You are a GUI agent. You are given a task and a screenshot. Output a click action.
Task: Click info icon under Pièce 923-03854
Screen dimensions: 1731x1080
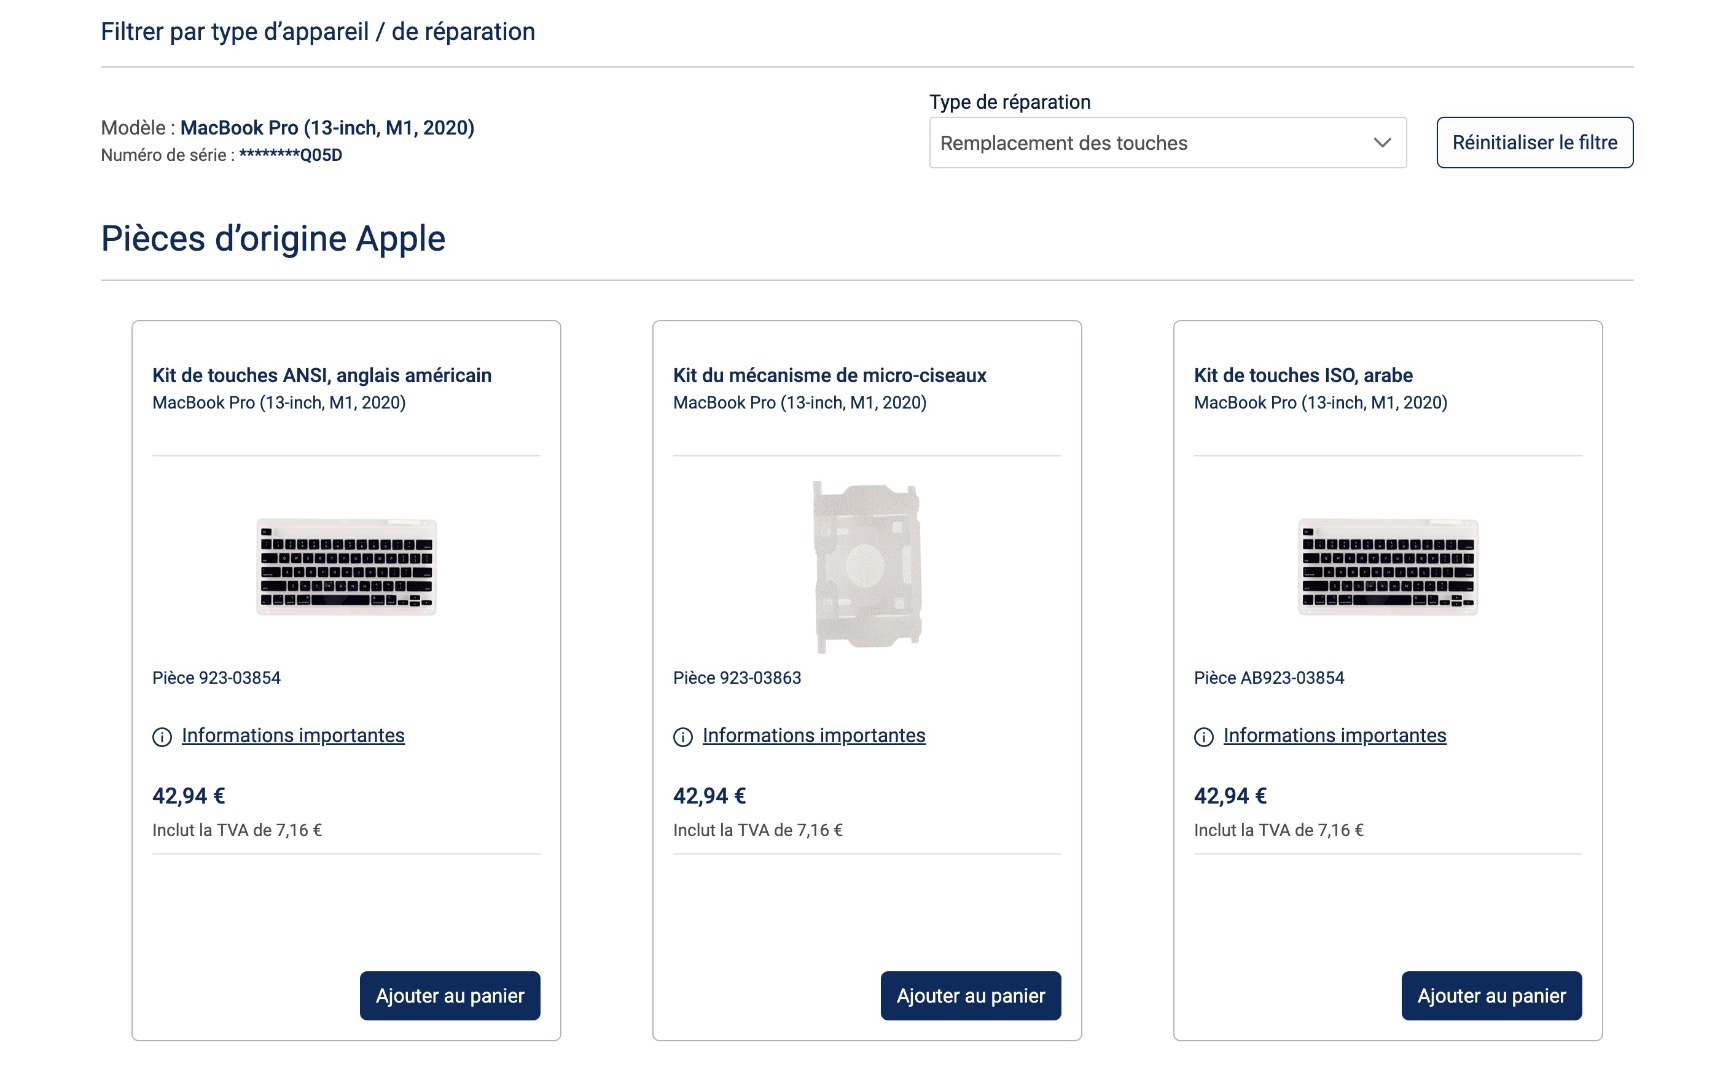point(162,737)
